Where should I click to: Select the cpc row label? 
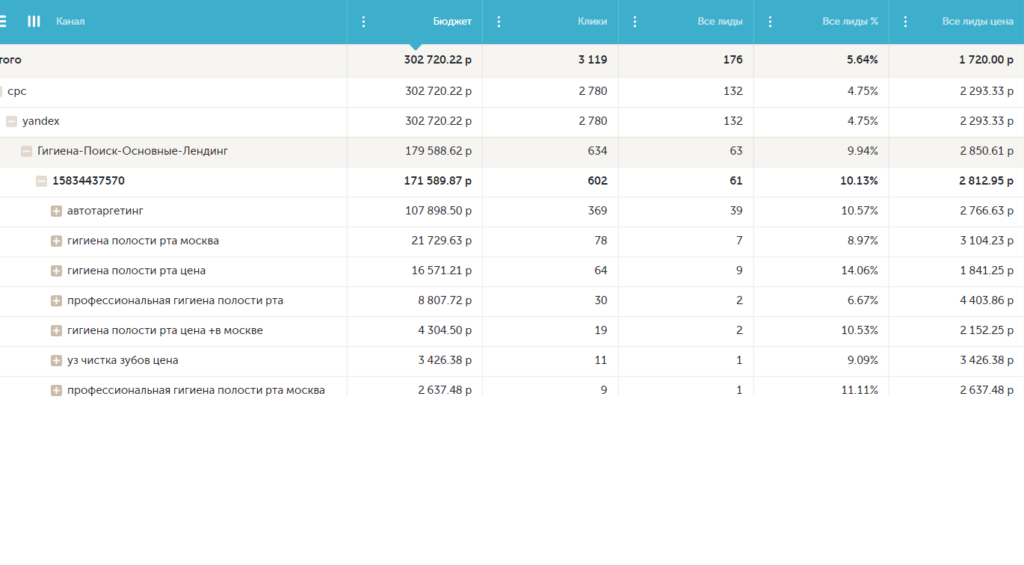click(17, 91)
